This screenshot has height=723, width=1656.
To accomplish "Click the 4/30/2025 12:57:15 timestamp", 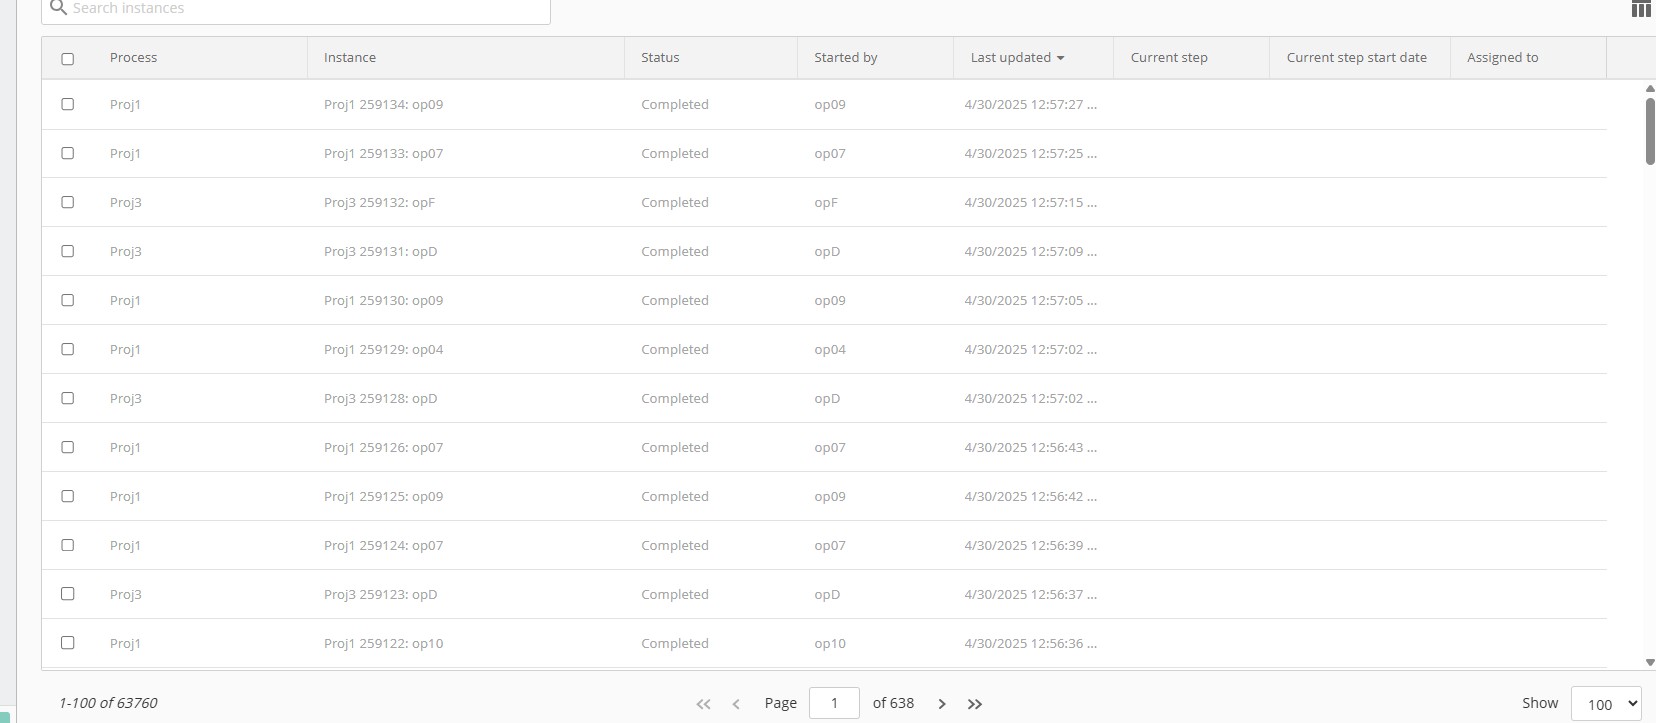I will 1030,202.
